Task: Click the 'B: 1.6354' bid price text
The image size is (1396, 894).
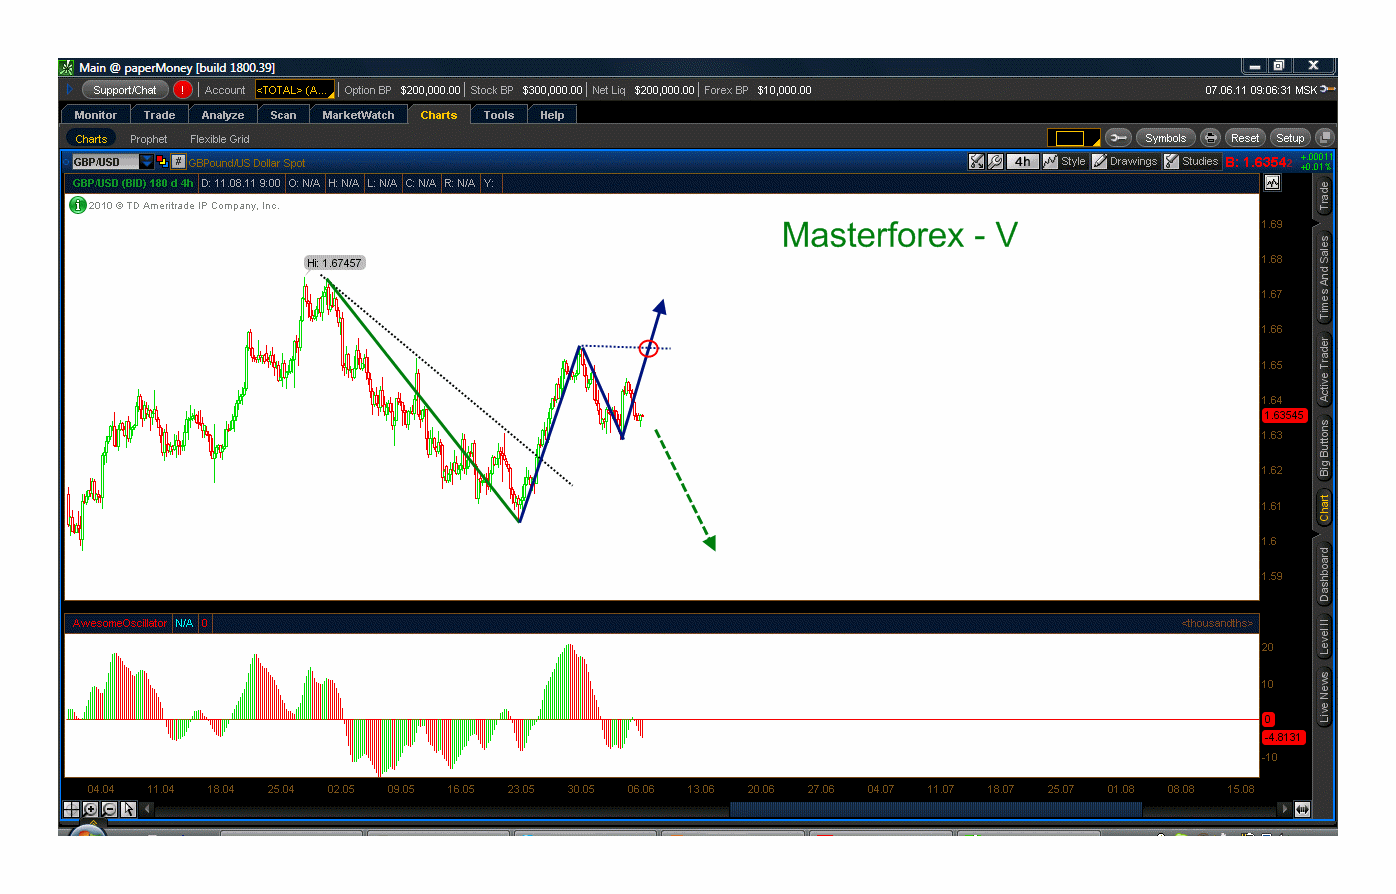Action: point(1259,162)
